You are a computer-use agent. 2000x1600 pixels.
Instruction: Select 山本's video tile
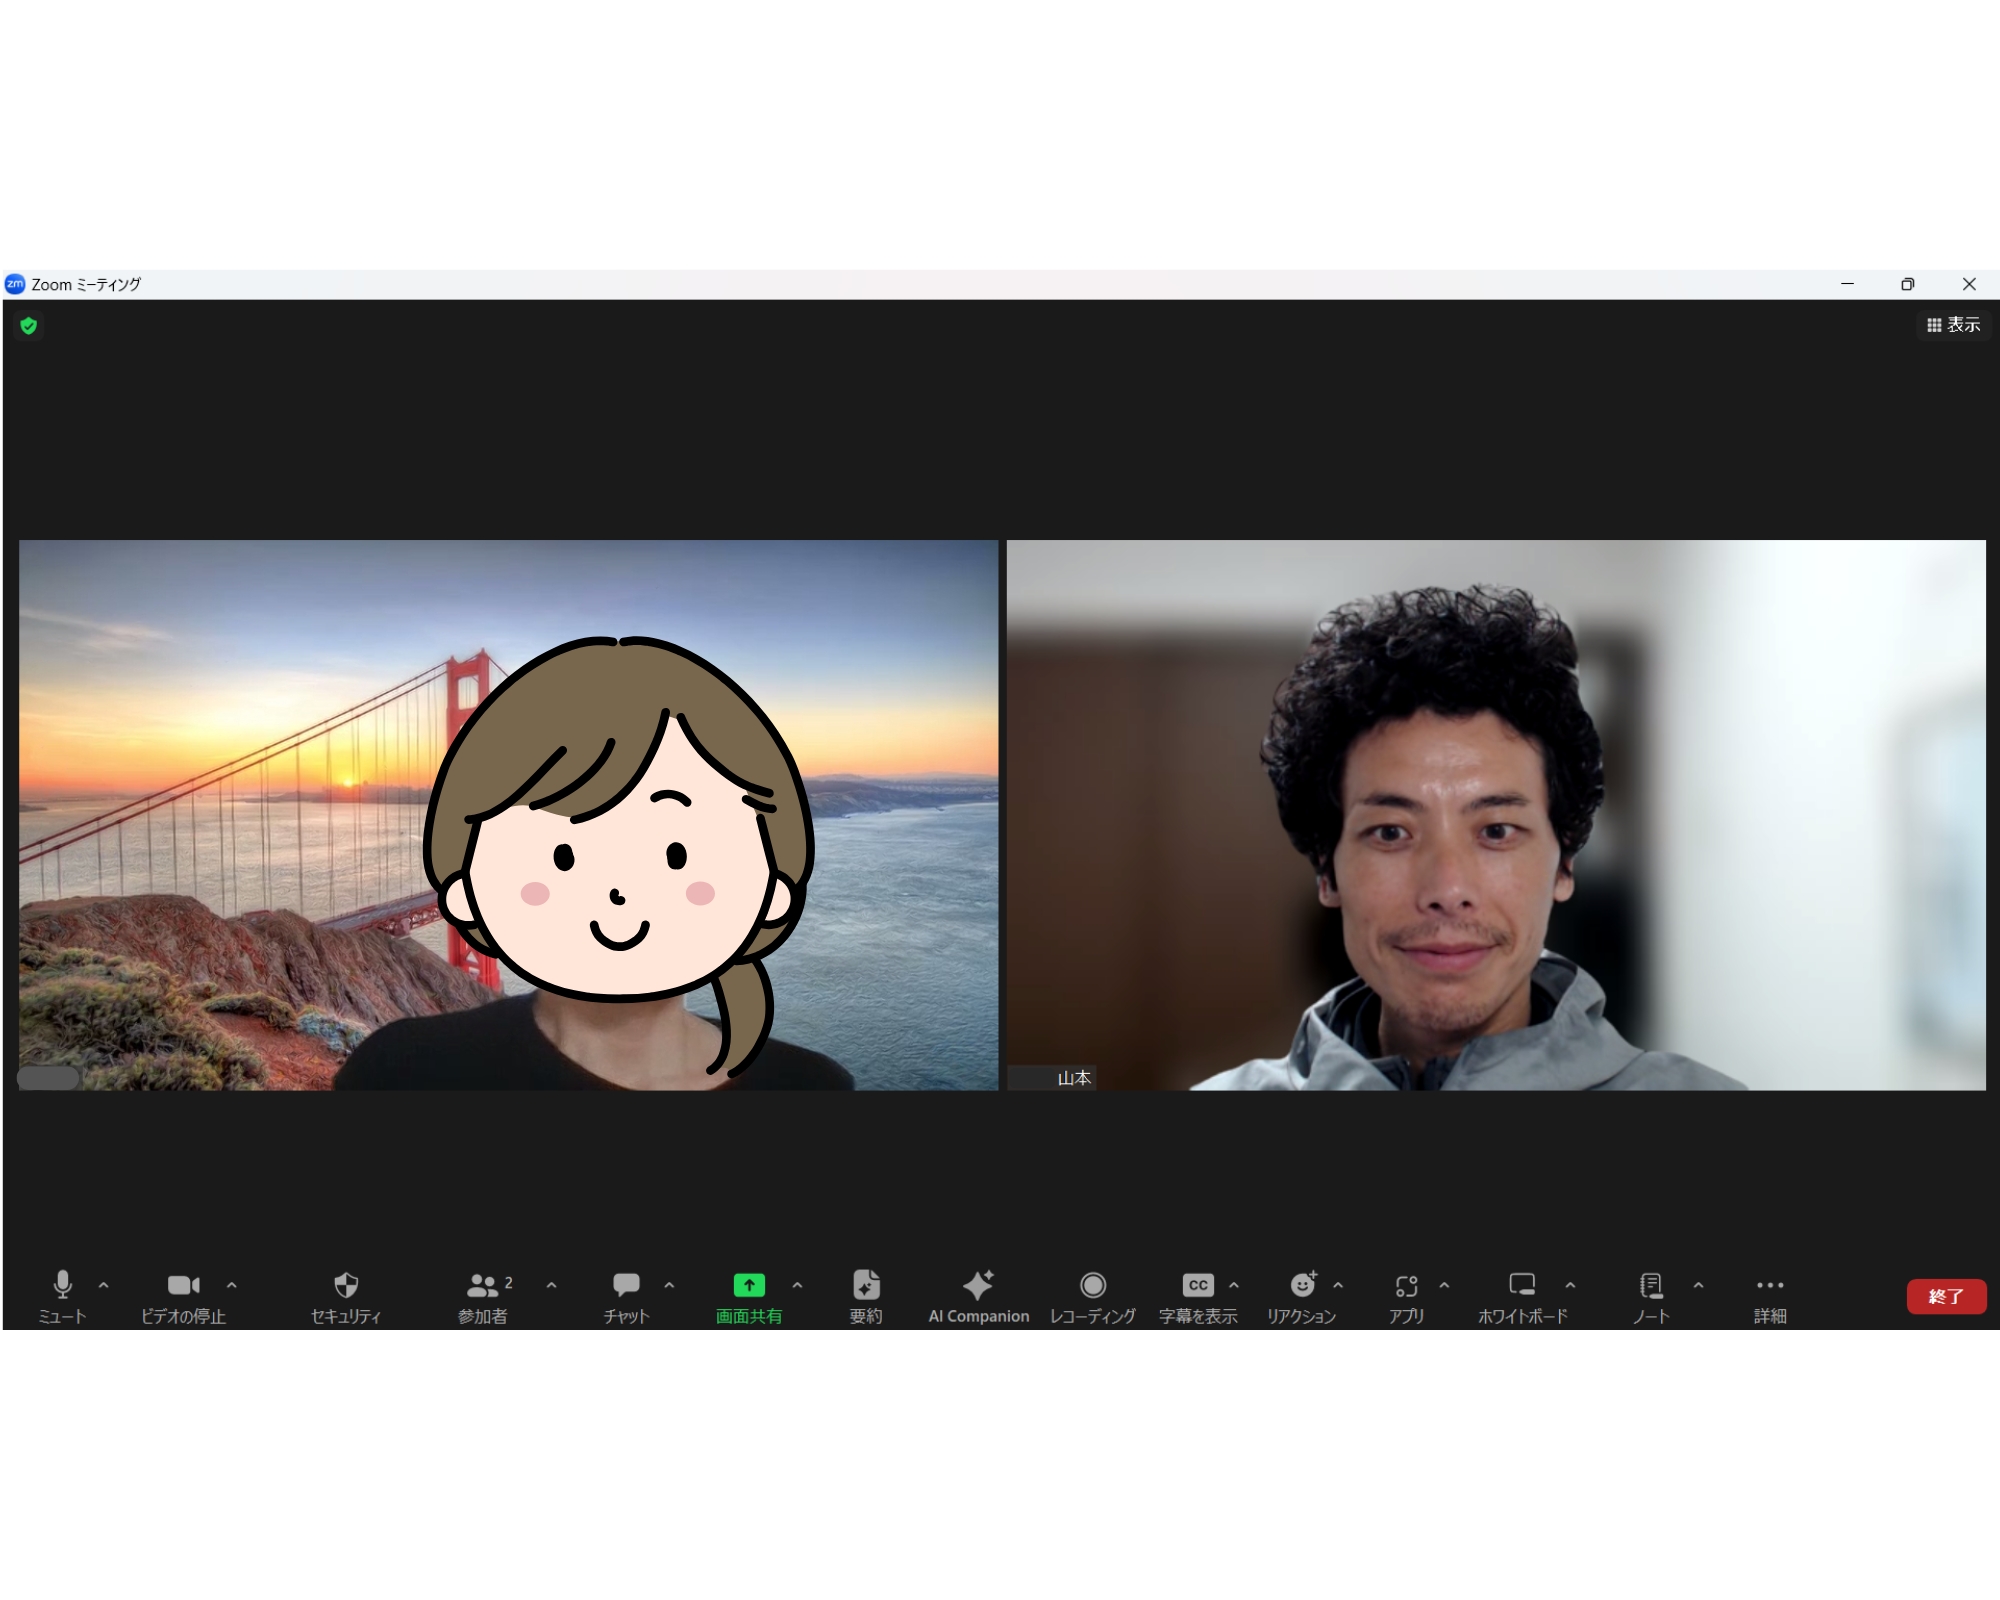[x=1495, y=815]
